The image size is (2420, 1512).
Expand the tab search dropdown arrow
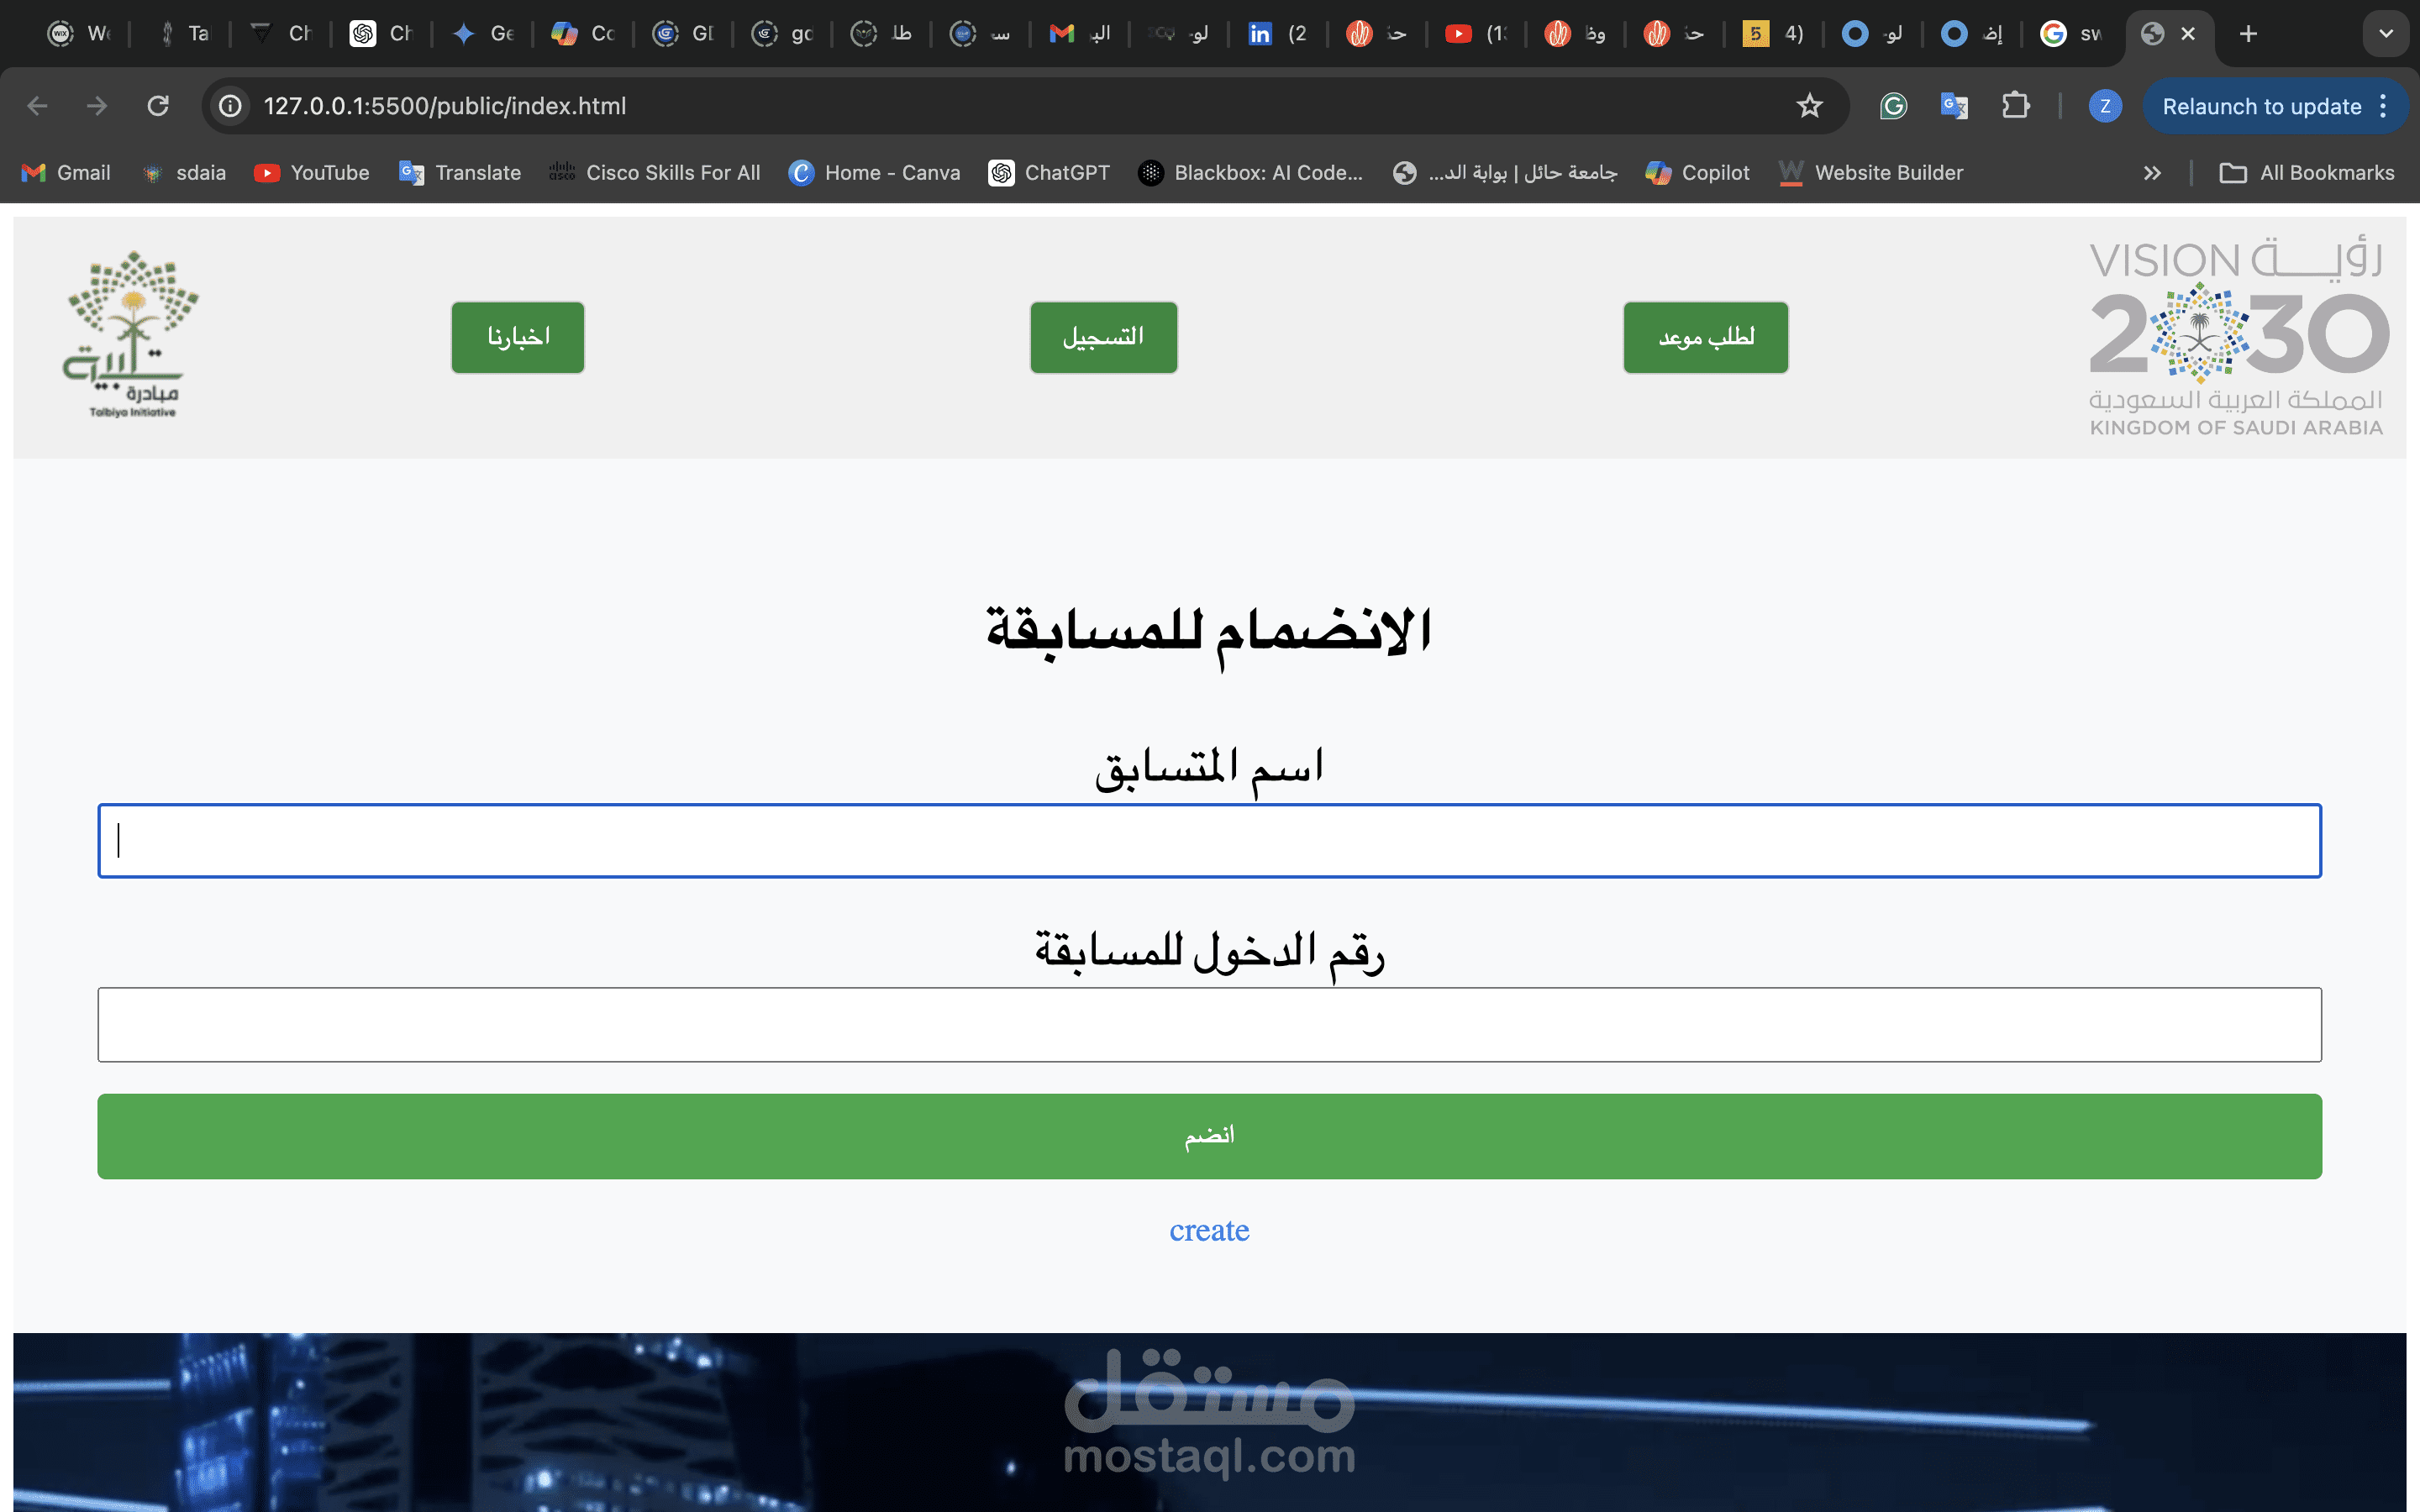[2385, 34]
